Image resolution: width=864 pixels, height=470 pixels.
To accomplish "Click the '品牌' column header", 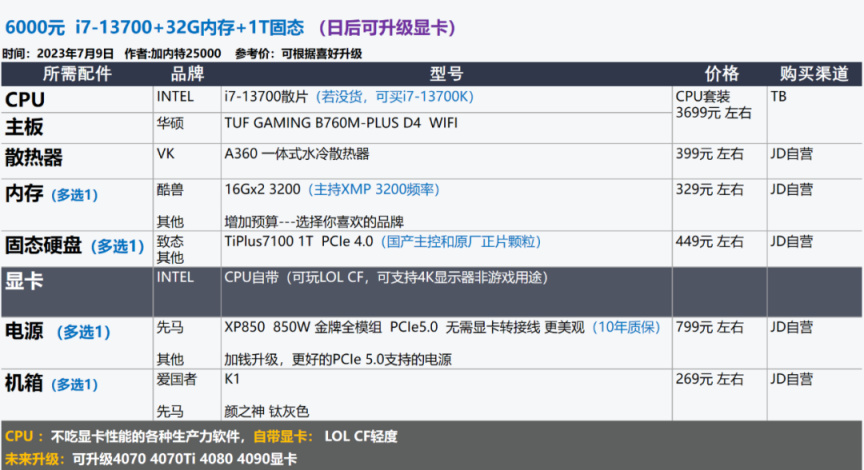I will click(187, 74).
